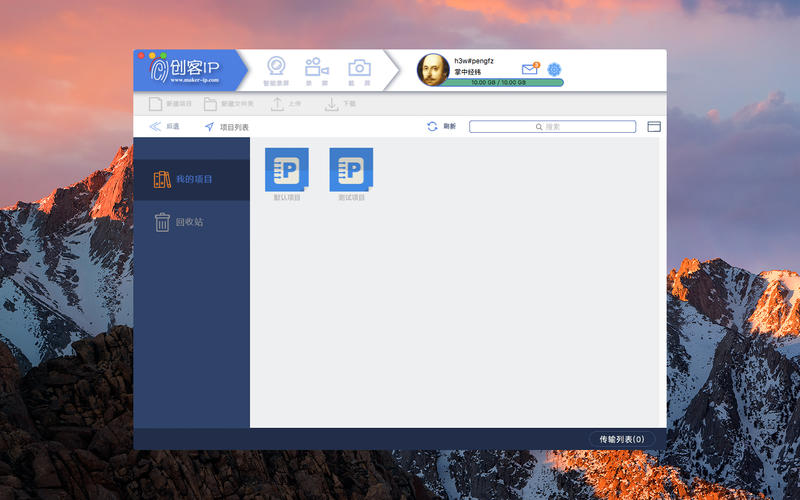Select the second project tile 测试项目
The image size is (800, 500).
pos(351,174)
